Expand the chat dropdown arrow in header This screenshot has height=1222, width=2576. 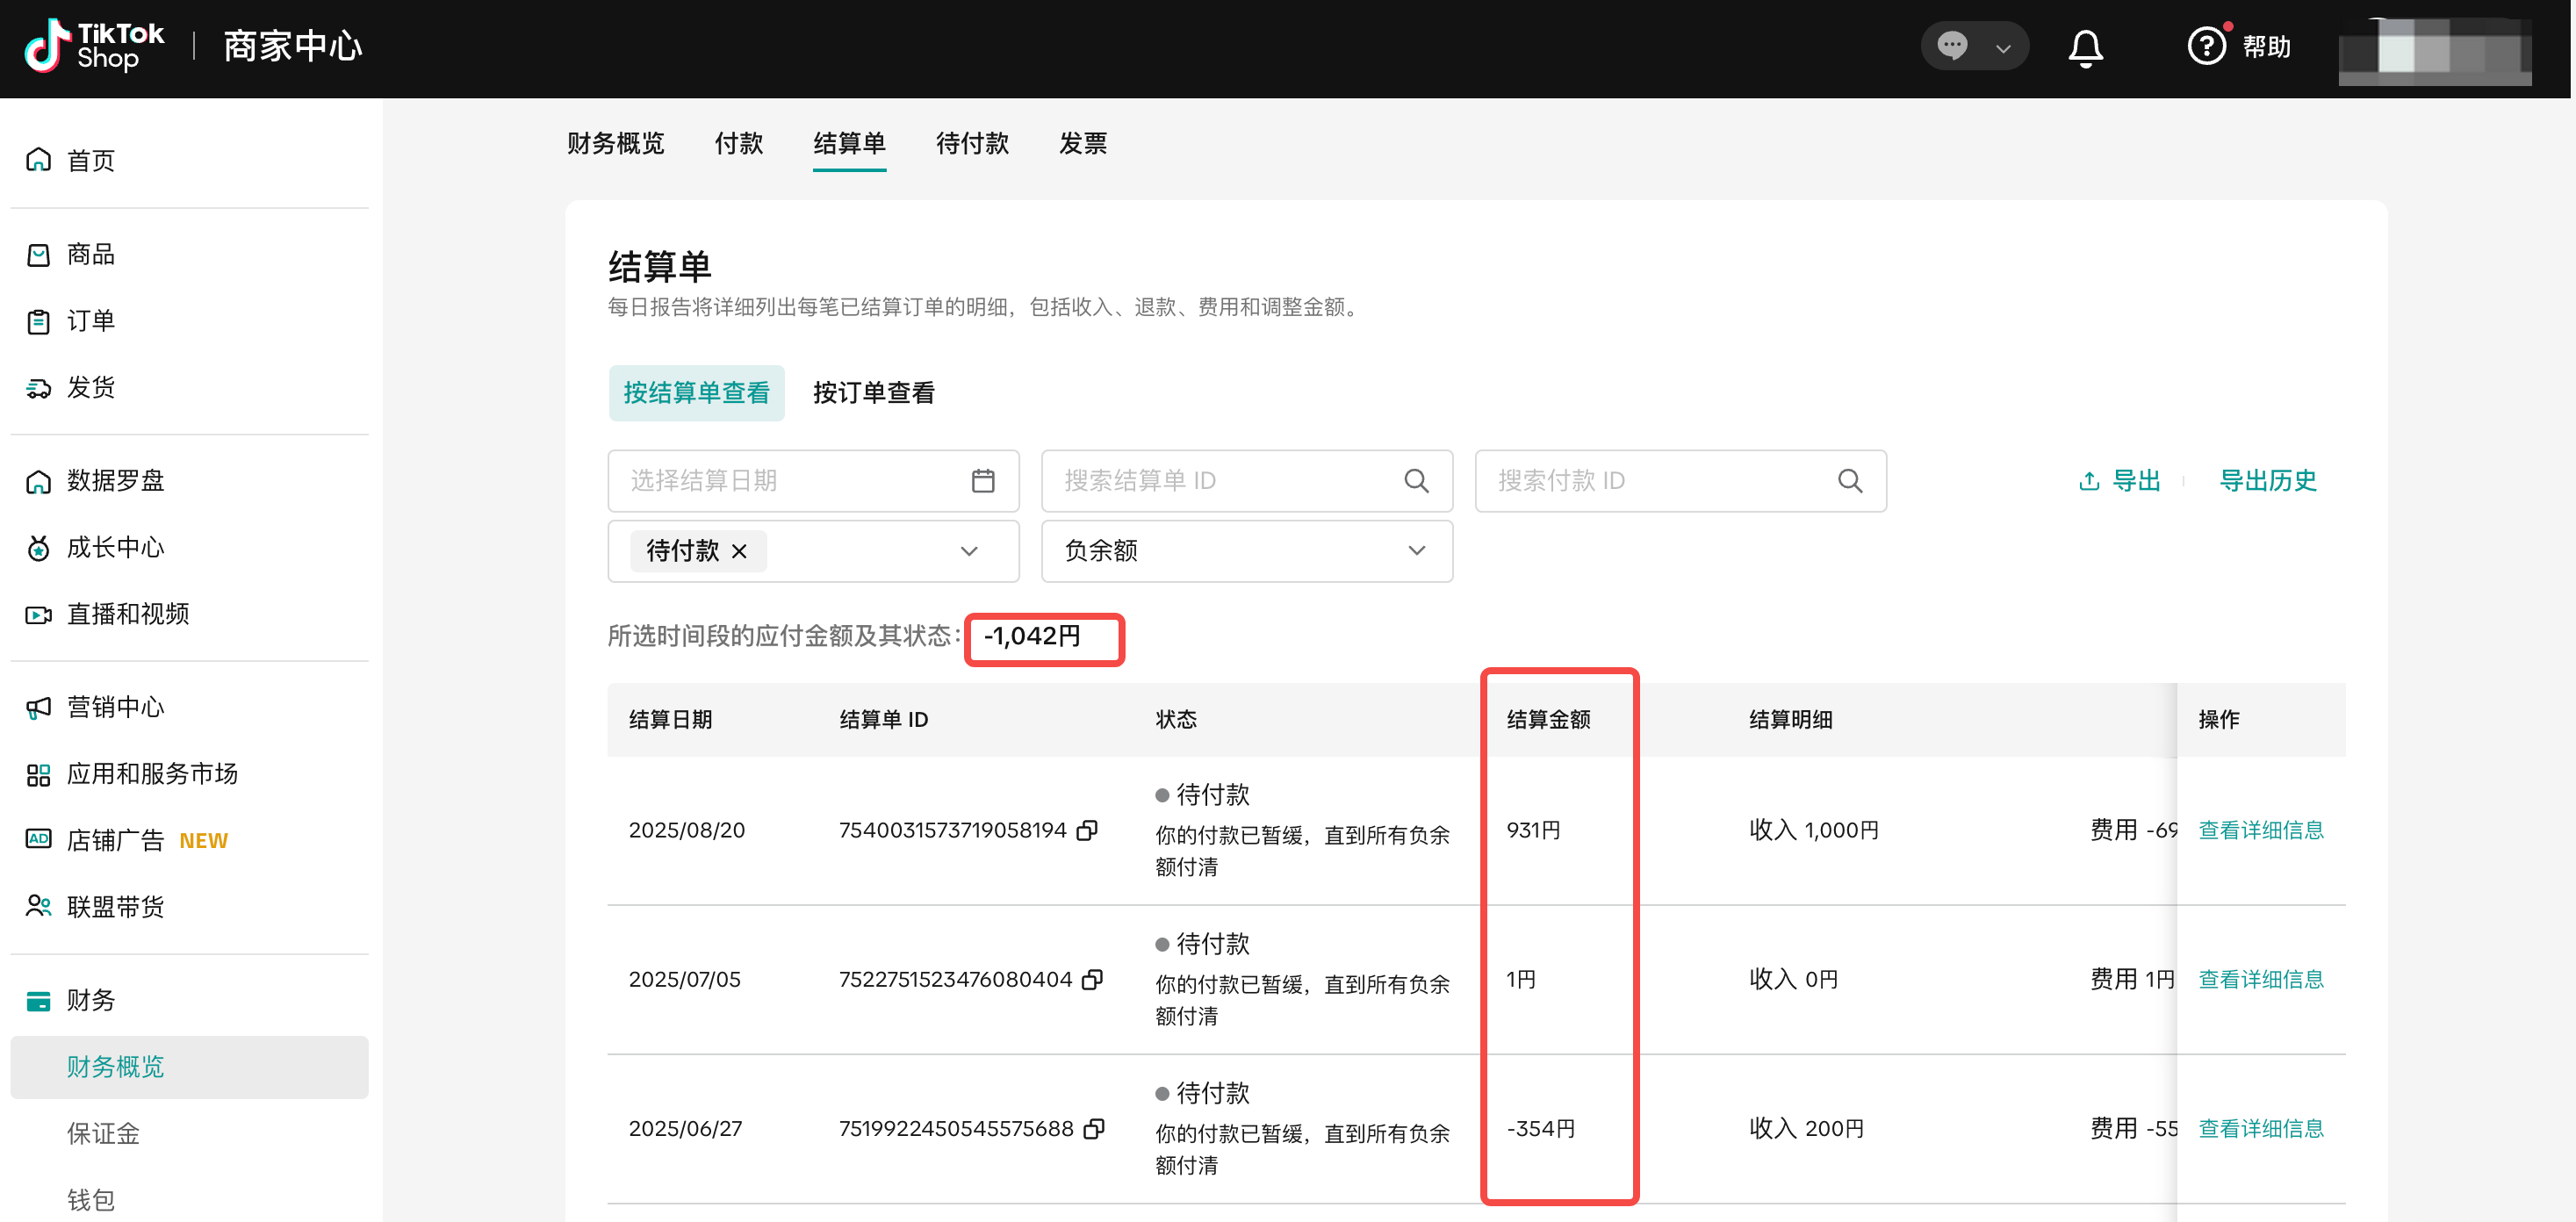point(2002,48)
